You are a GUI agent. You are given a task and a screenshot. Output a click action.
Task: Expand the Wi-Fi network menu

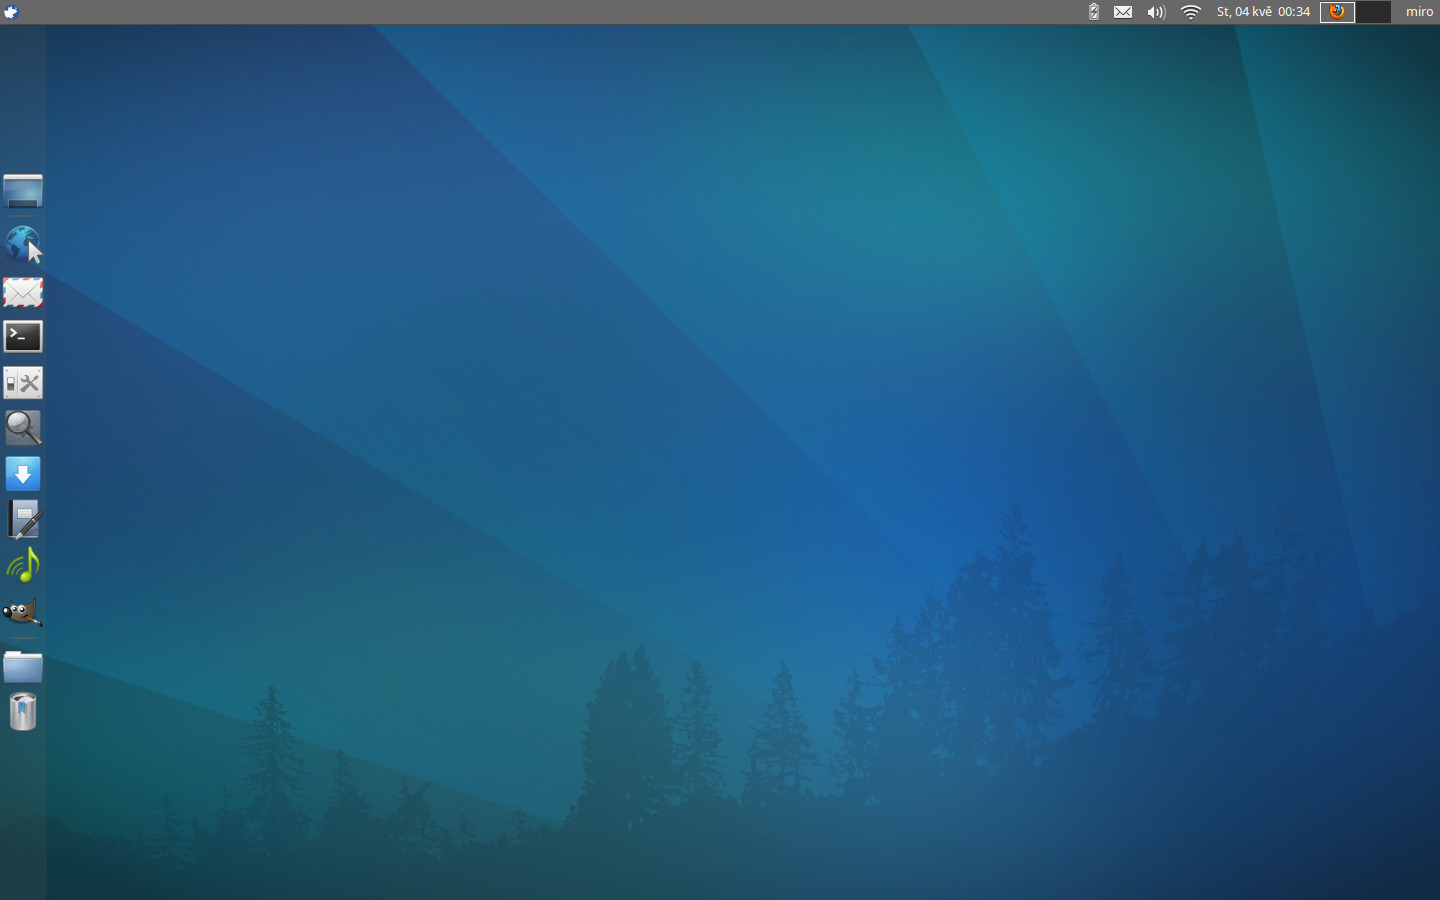click(1190, 12)
